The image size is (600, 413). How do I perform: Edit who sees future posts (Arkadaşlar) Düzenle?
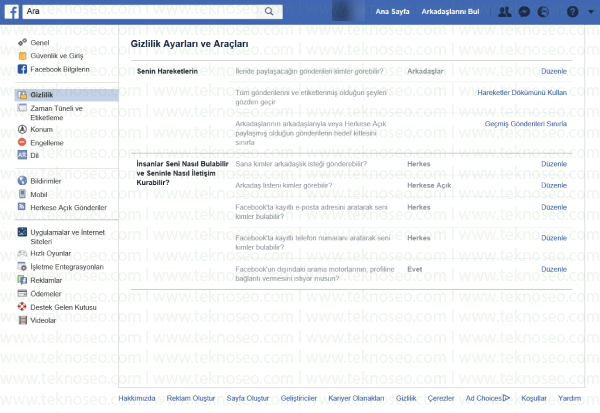(554, 71)
